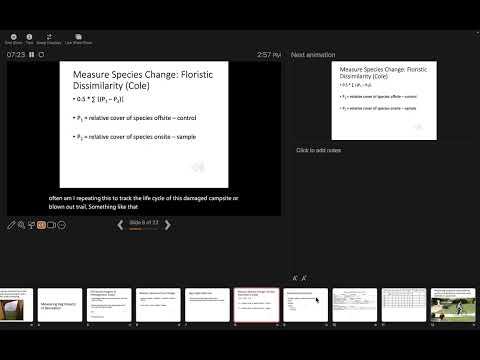
Task: Click the 07:23 elapsed timer readout
Action: 16,54
